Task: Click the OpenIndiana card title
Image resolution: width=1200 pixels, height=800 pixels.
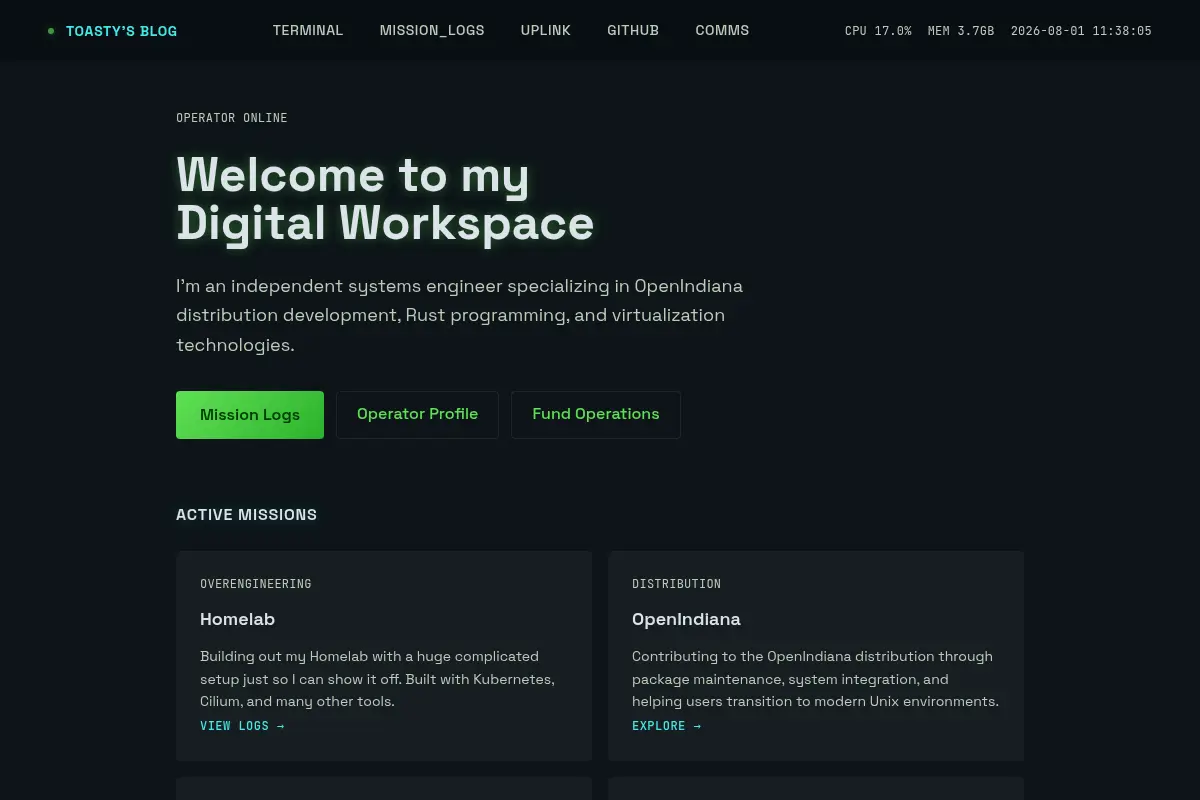Action: pyautogui.click(x=686, y=619)
